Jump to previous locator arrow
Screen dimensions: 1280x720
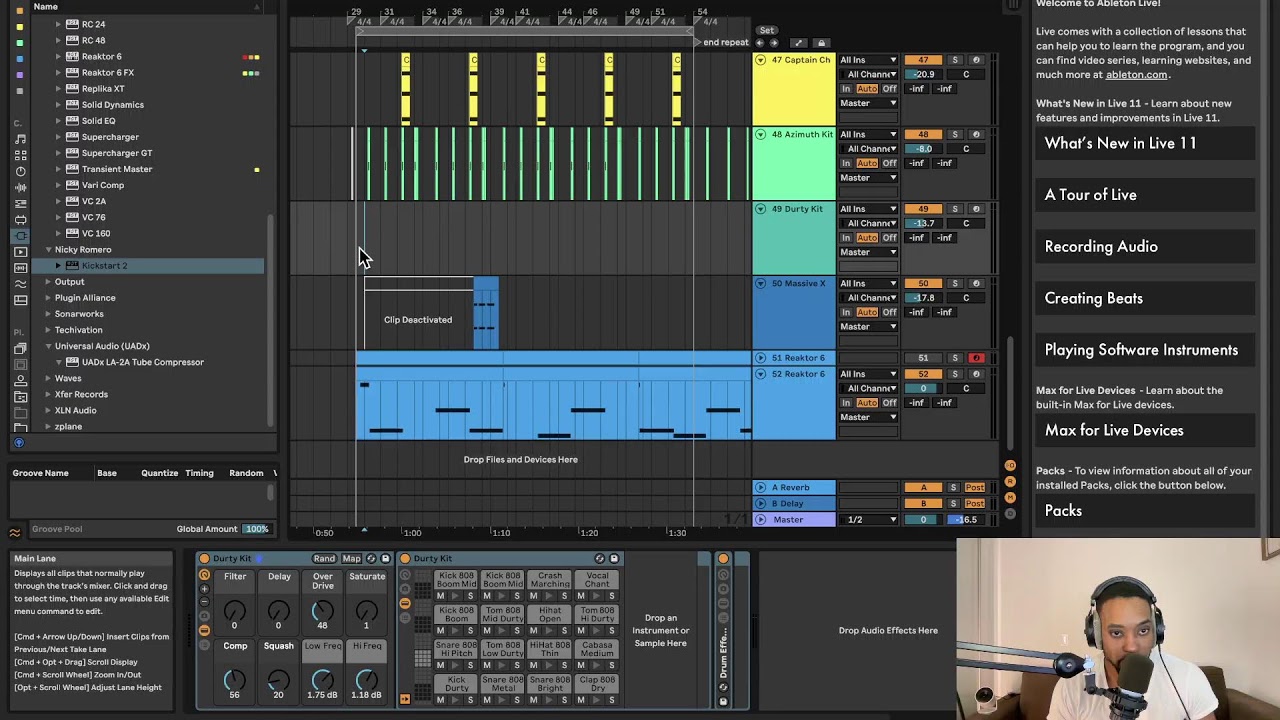coord(760,43)
